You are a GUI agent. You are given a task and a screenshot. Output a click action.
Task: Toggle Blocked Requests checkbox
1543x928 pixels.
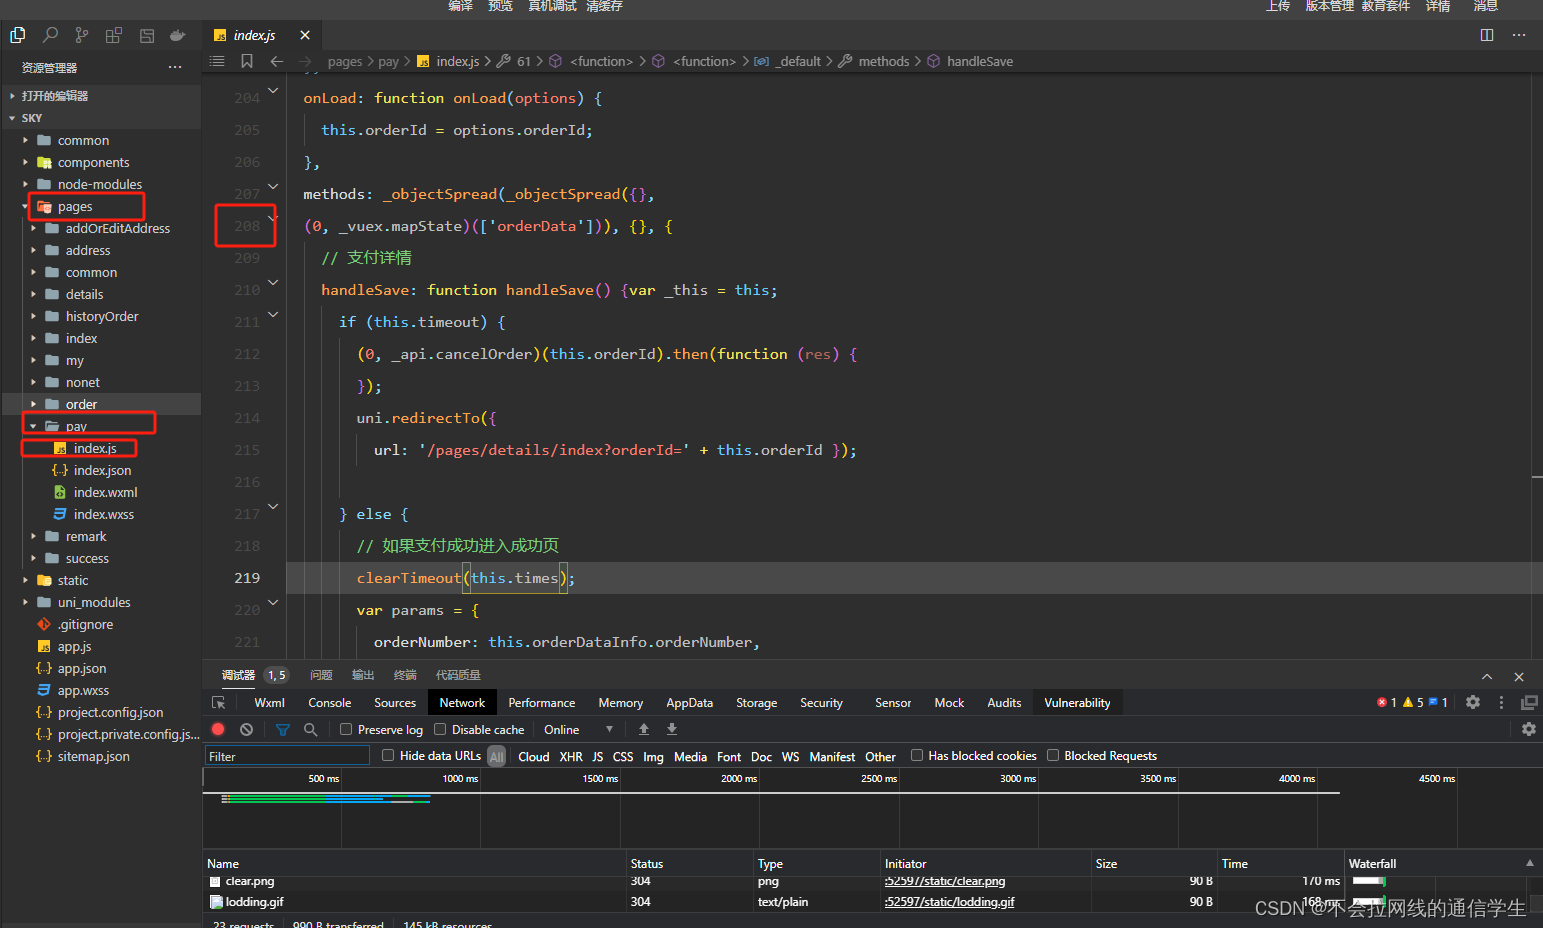tap(1053, 755)
